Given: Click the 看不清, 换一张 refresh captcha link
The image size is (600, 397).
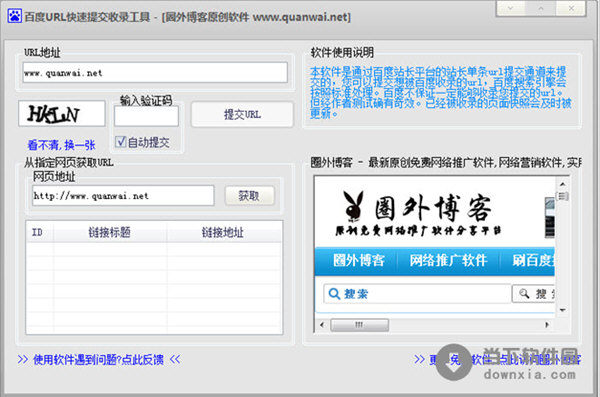Looking at the screenshot, I should pos(61,145).
